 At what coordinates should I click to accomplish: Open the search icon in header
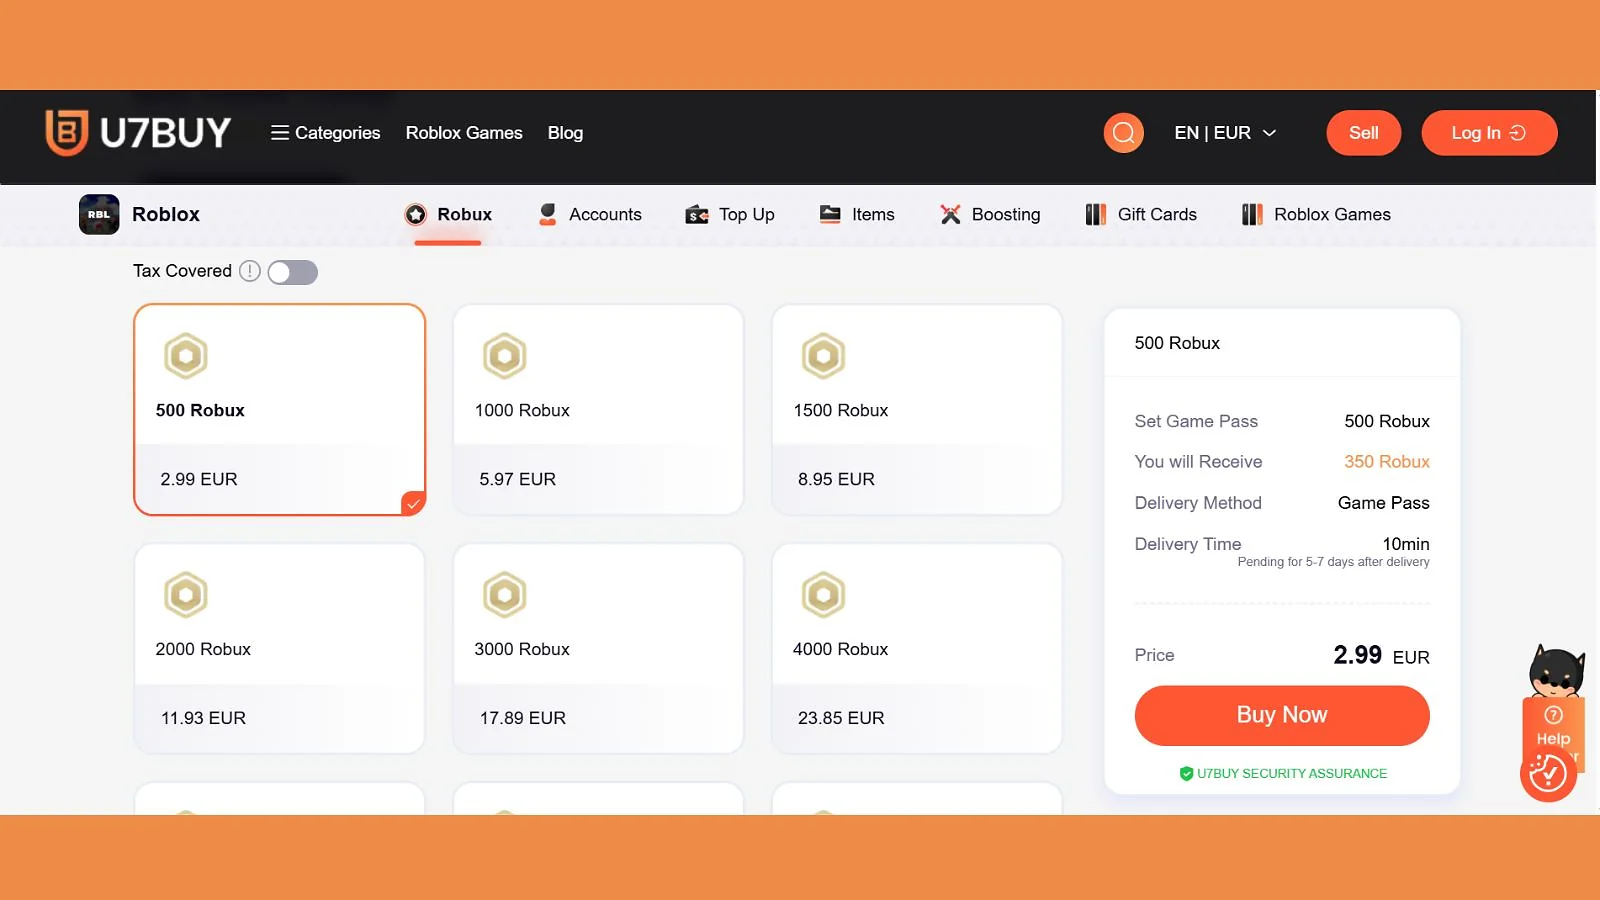click(1123, 133)
